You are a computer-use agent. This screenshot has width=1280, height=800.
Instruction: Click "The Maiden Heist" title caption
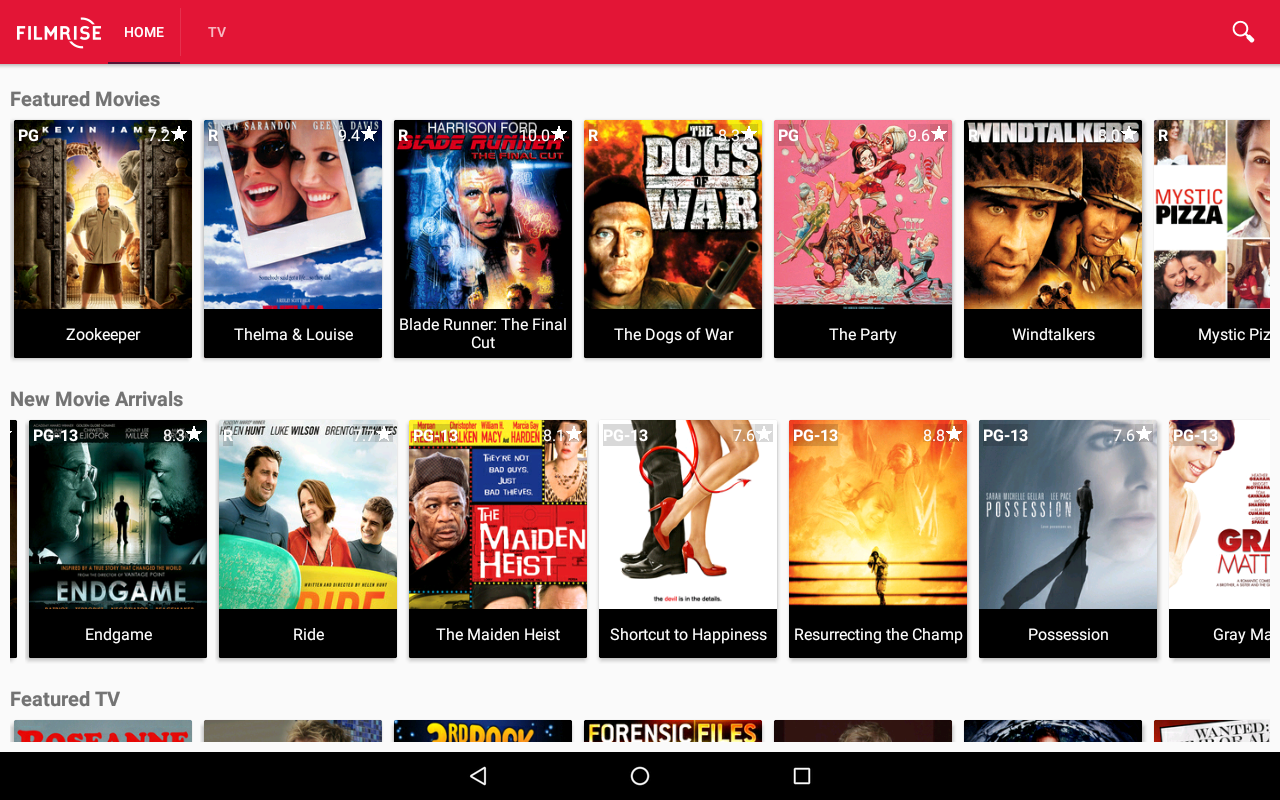[x=498, y=634]
